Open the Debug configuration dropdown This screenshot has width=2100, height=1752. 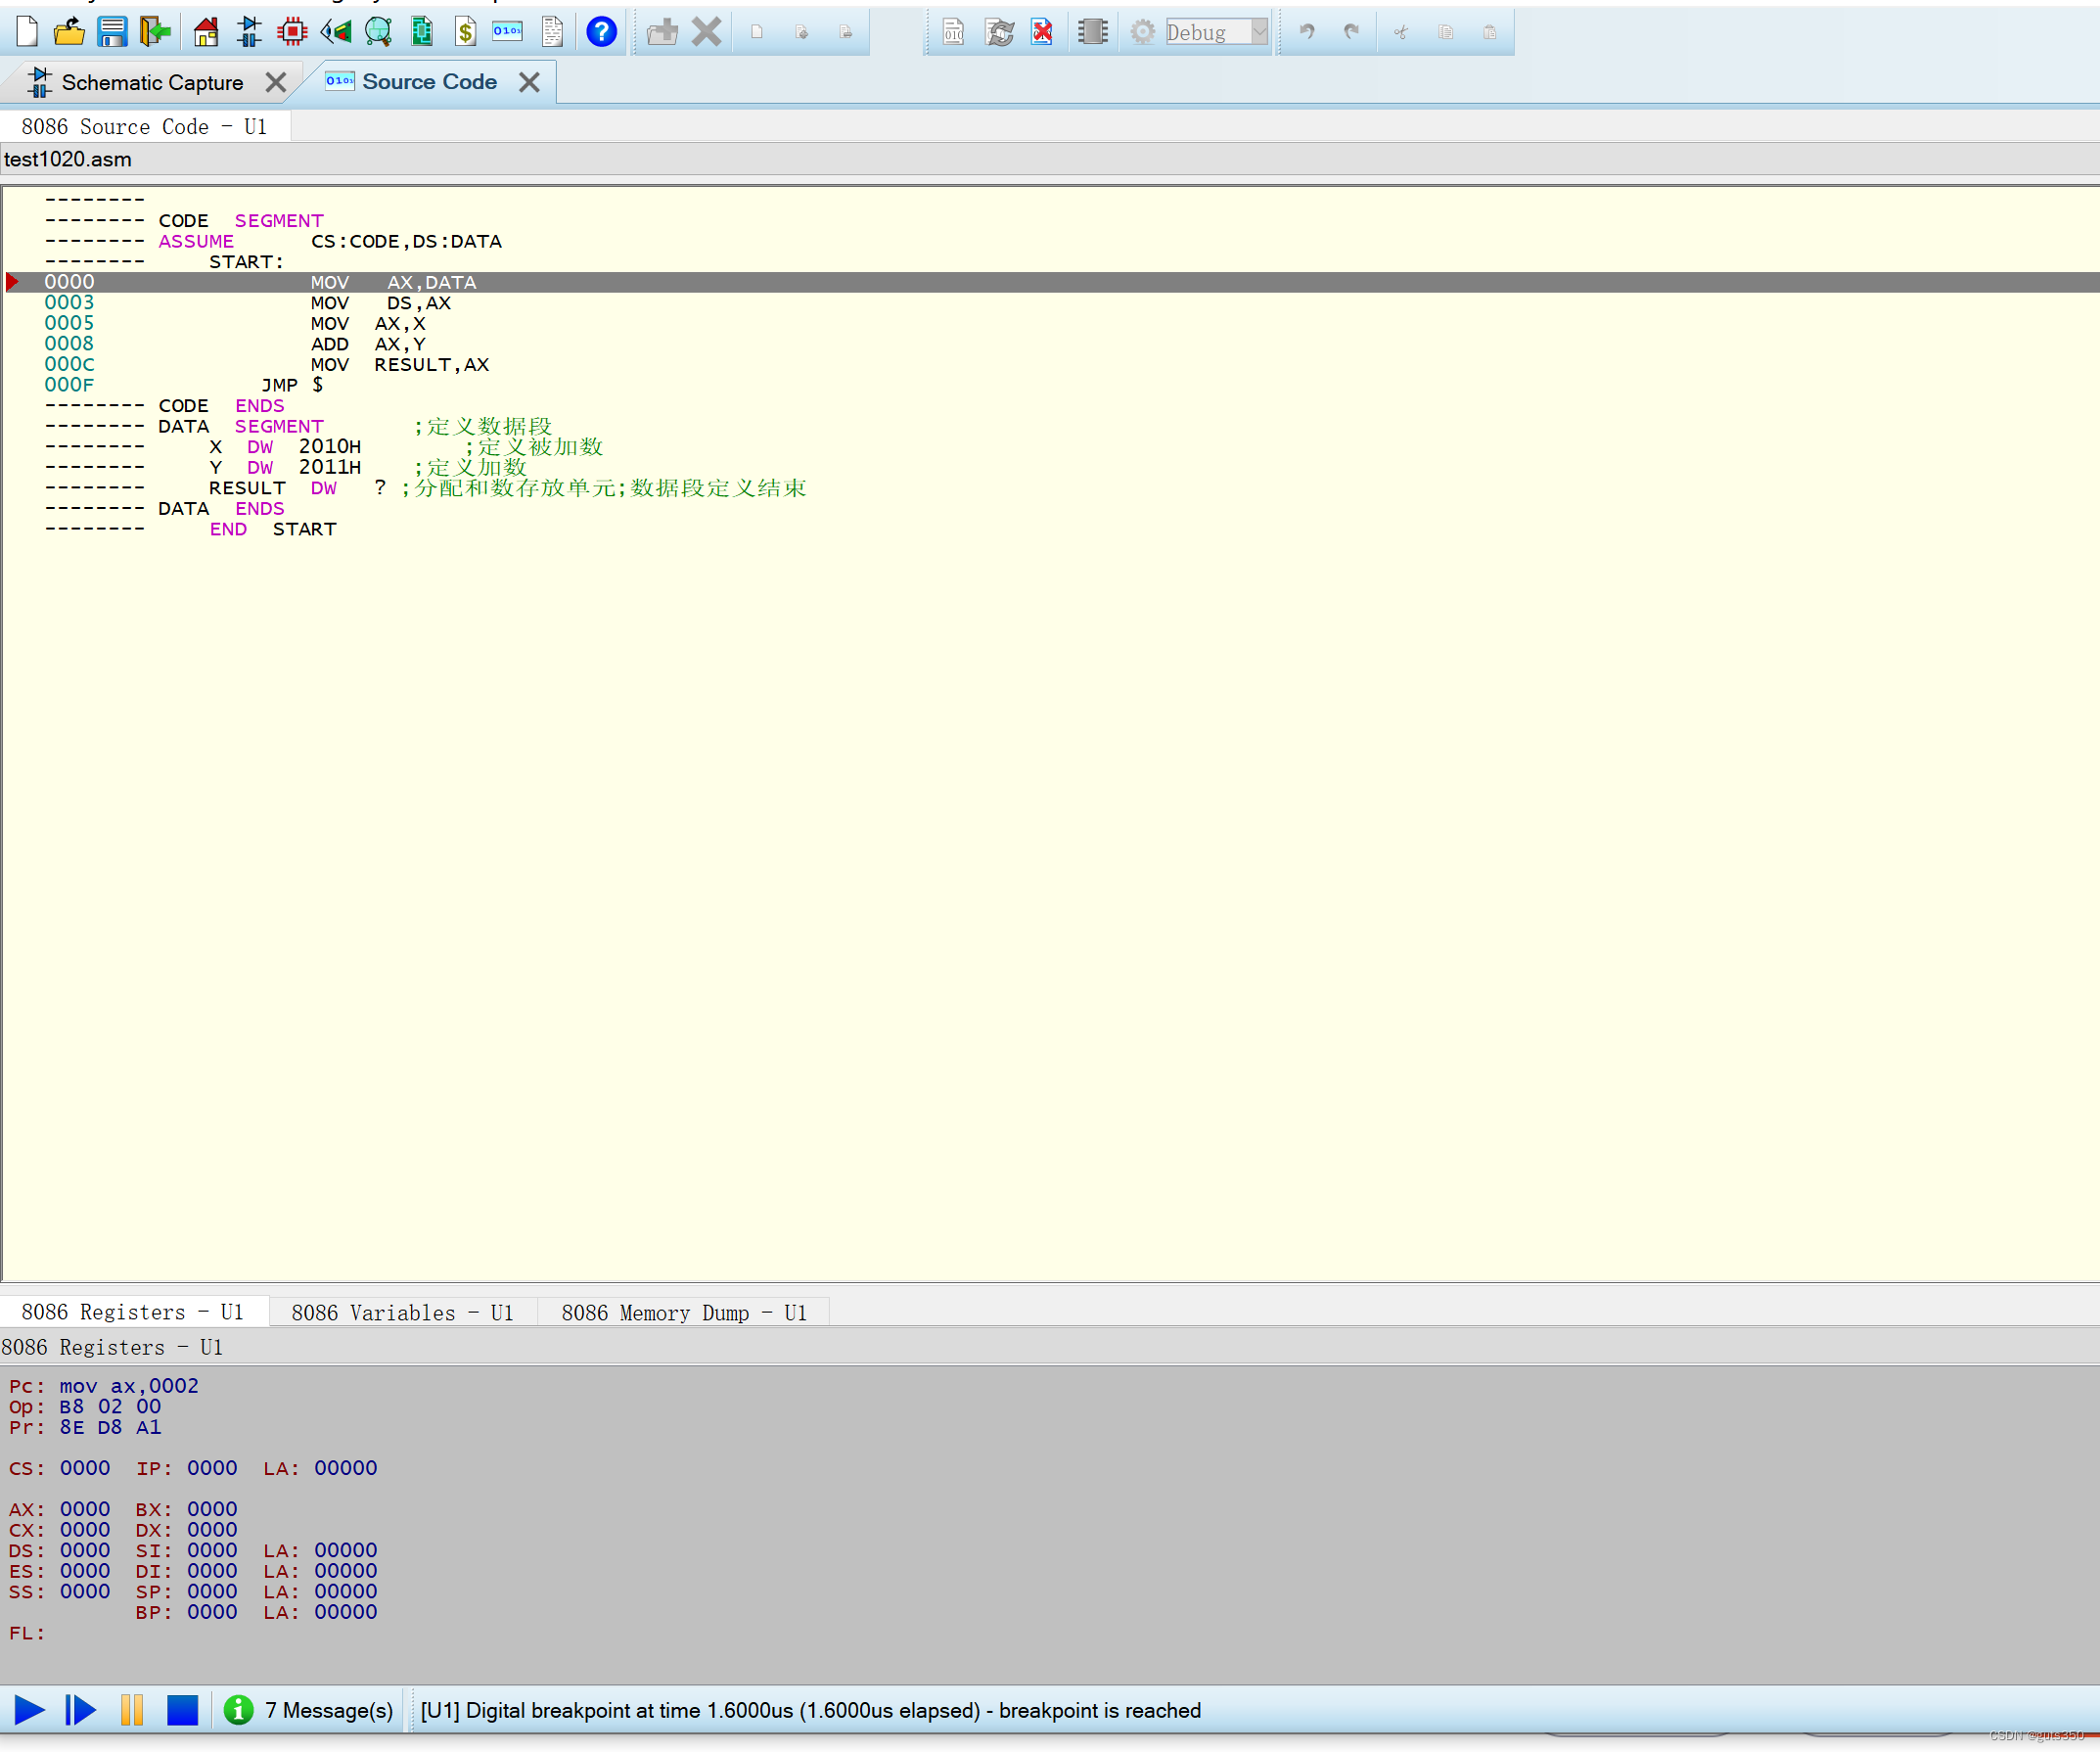point(1259,32)
